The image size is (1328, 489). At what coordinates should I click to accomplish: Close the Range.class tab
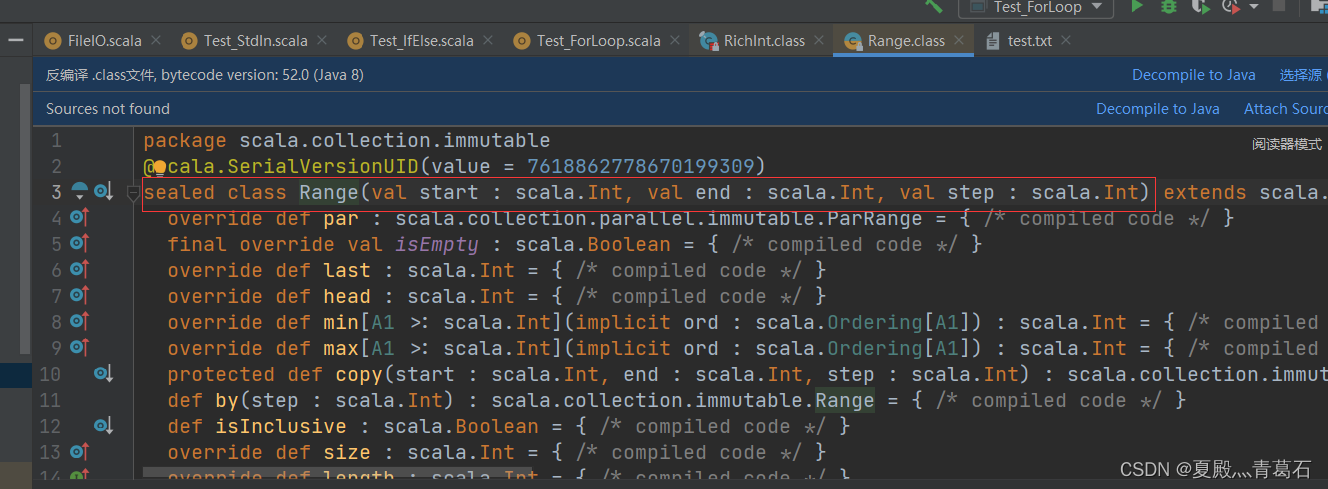click(x=958, y=41)
